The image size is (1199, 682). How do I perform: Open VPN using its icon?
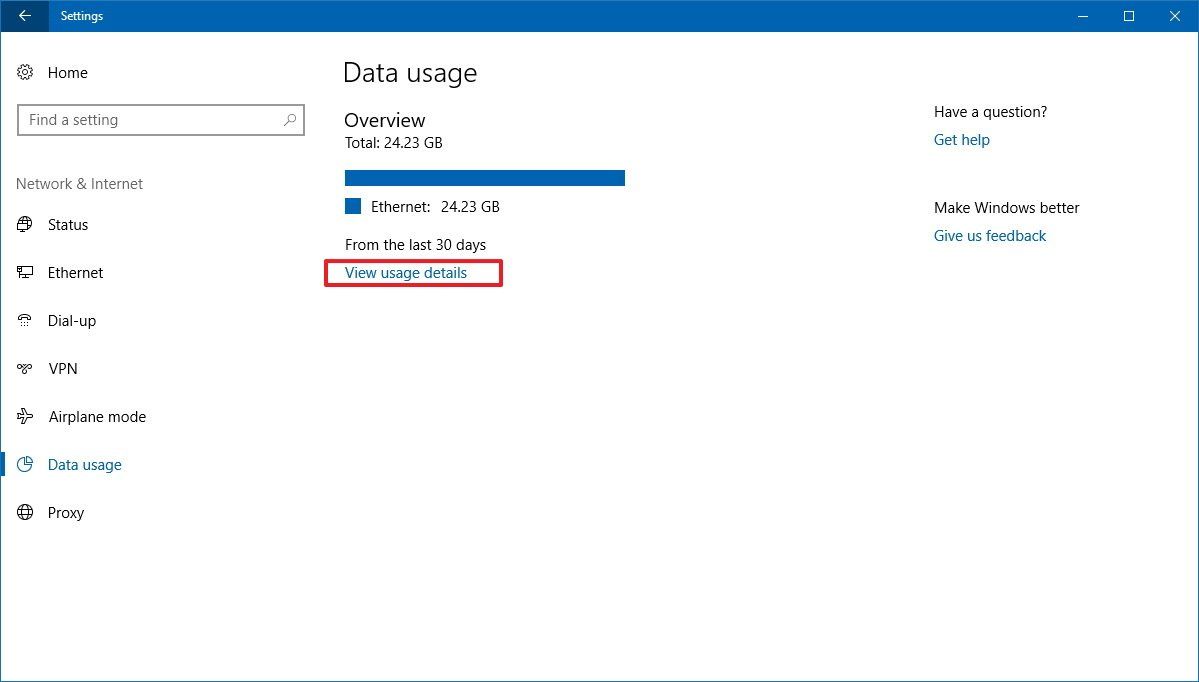(25, 368)
